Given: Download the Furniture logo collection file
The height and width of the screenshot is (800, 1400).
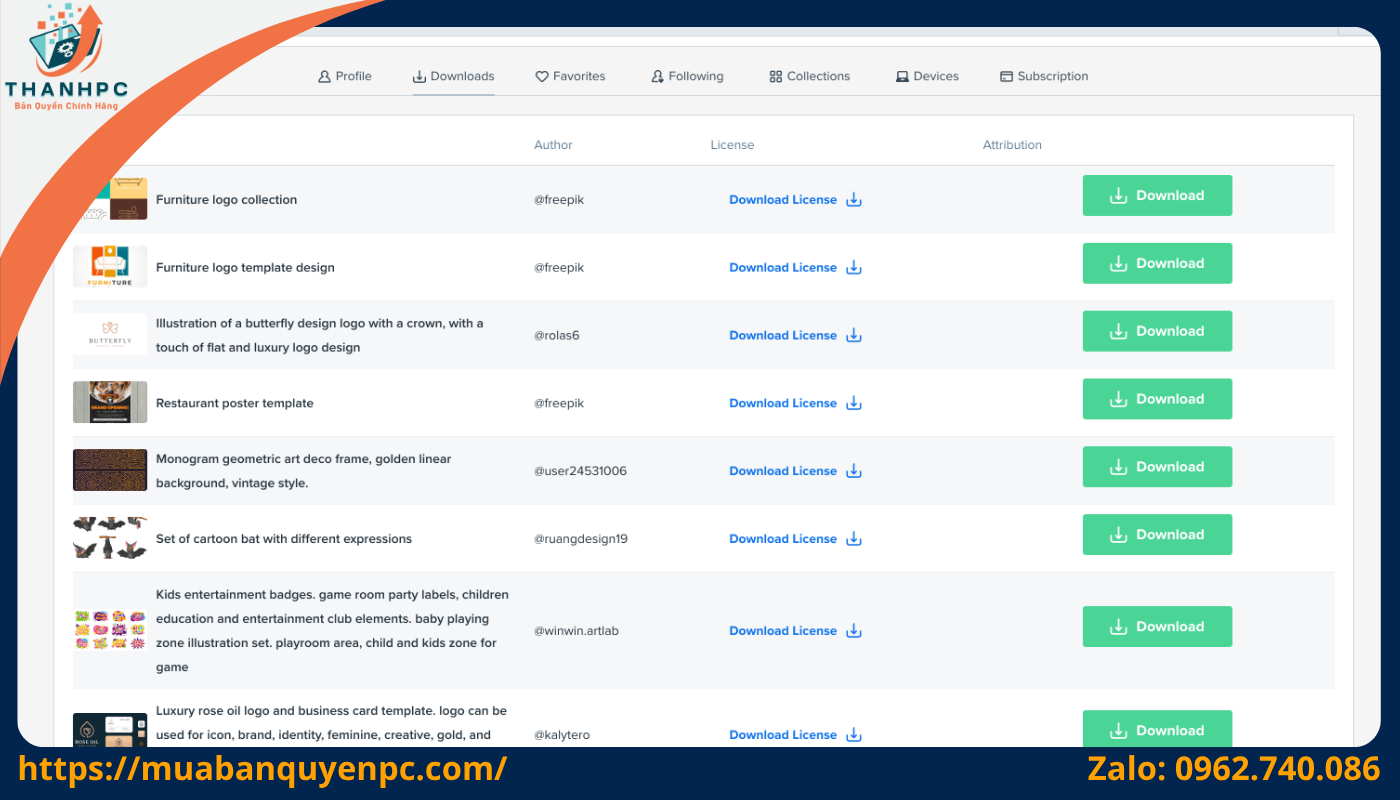Looking at the screenshot, I should coord(1157,196).
